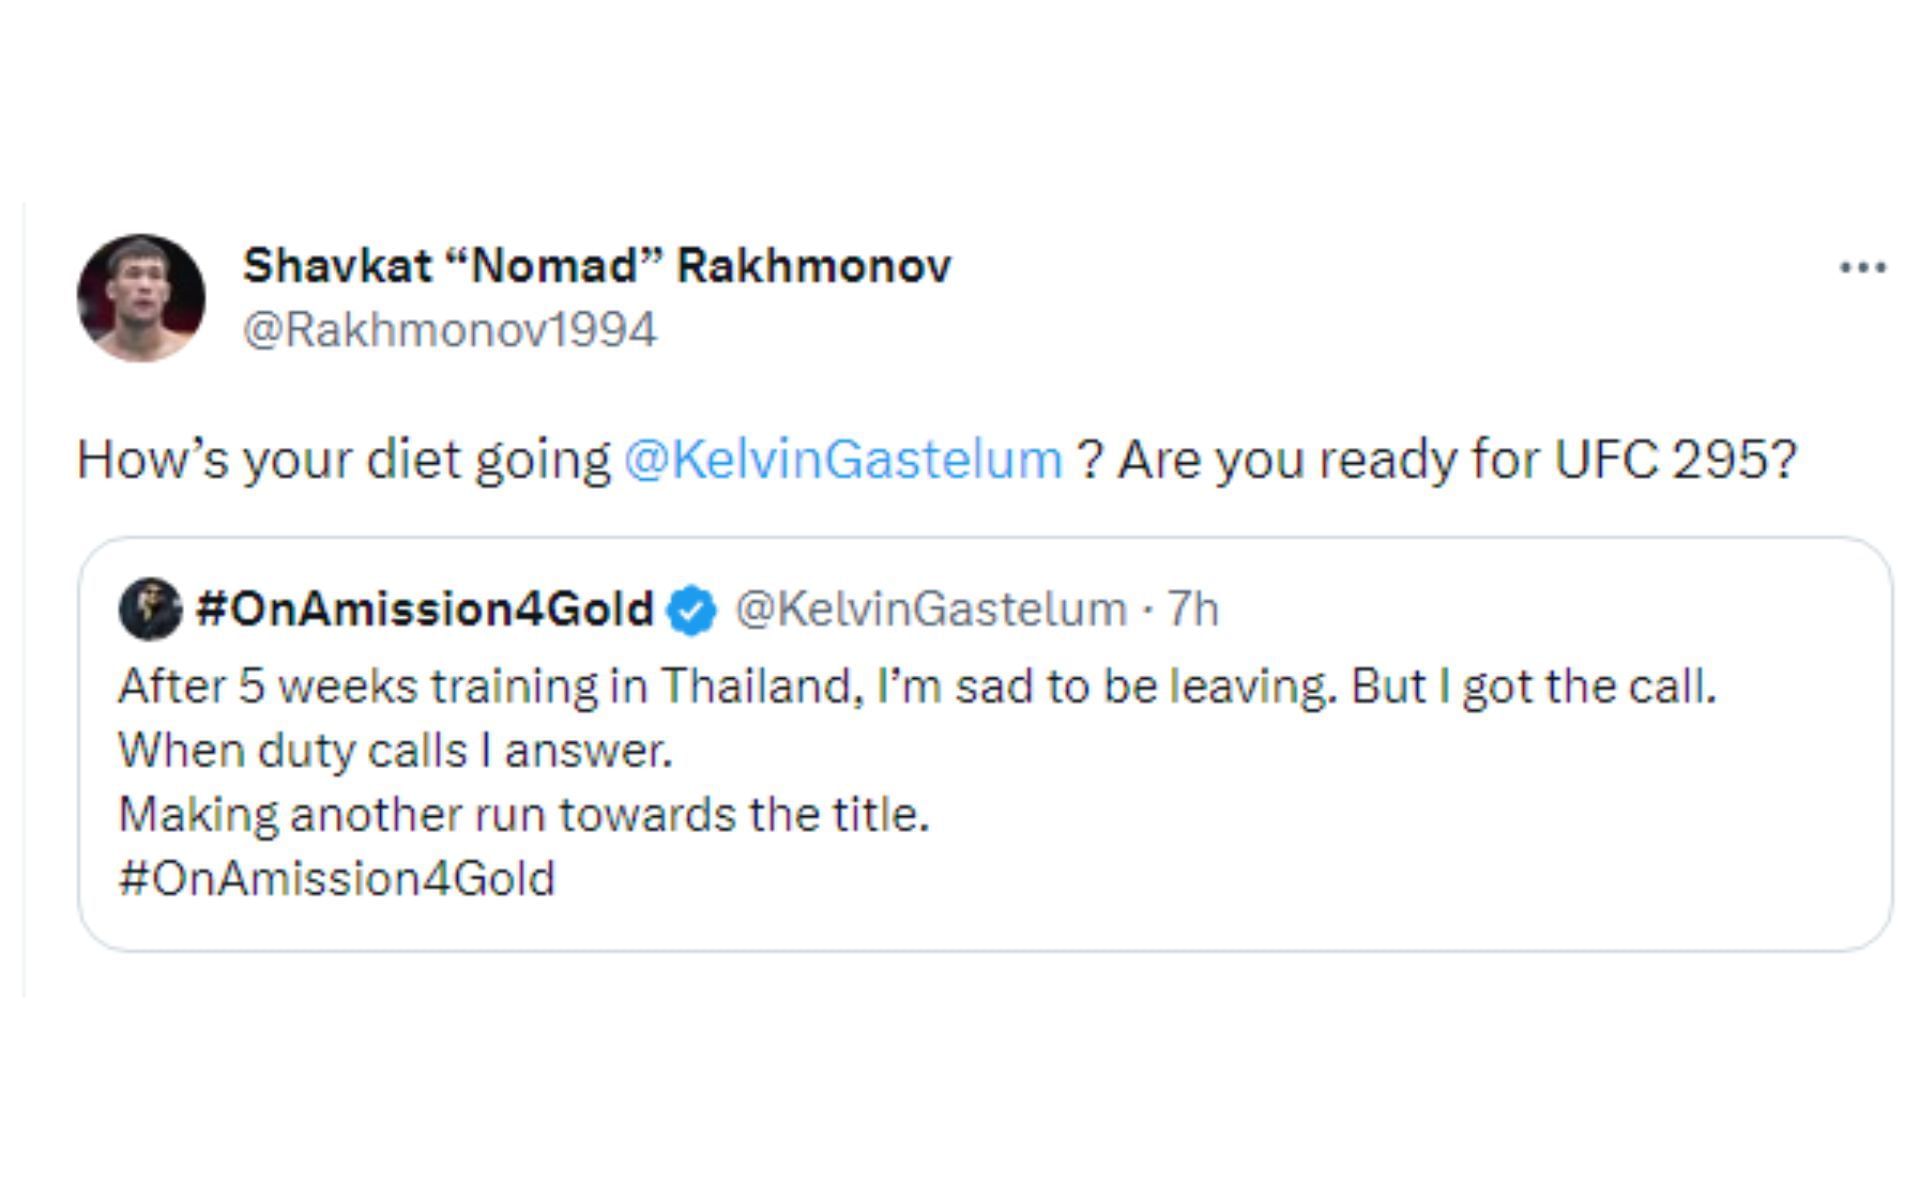The height and width of the screenshot is (1200, 1920).
Task: Click the blue verified badge
Action: click(692, 610)
